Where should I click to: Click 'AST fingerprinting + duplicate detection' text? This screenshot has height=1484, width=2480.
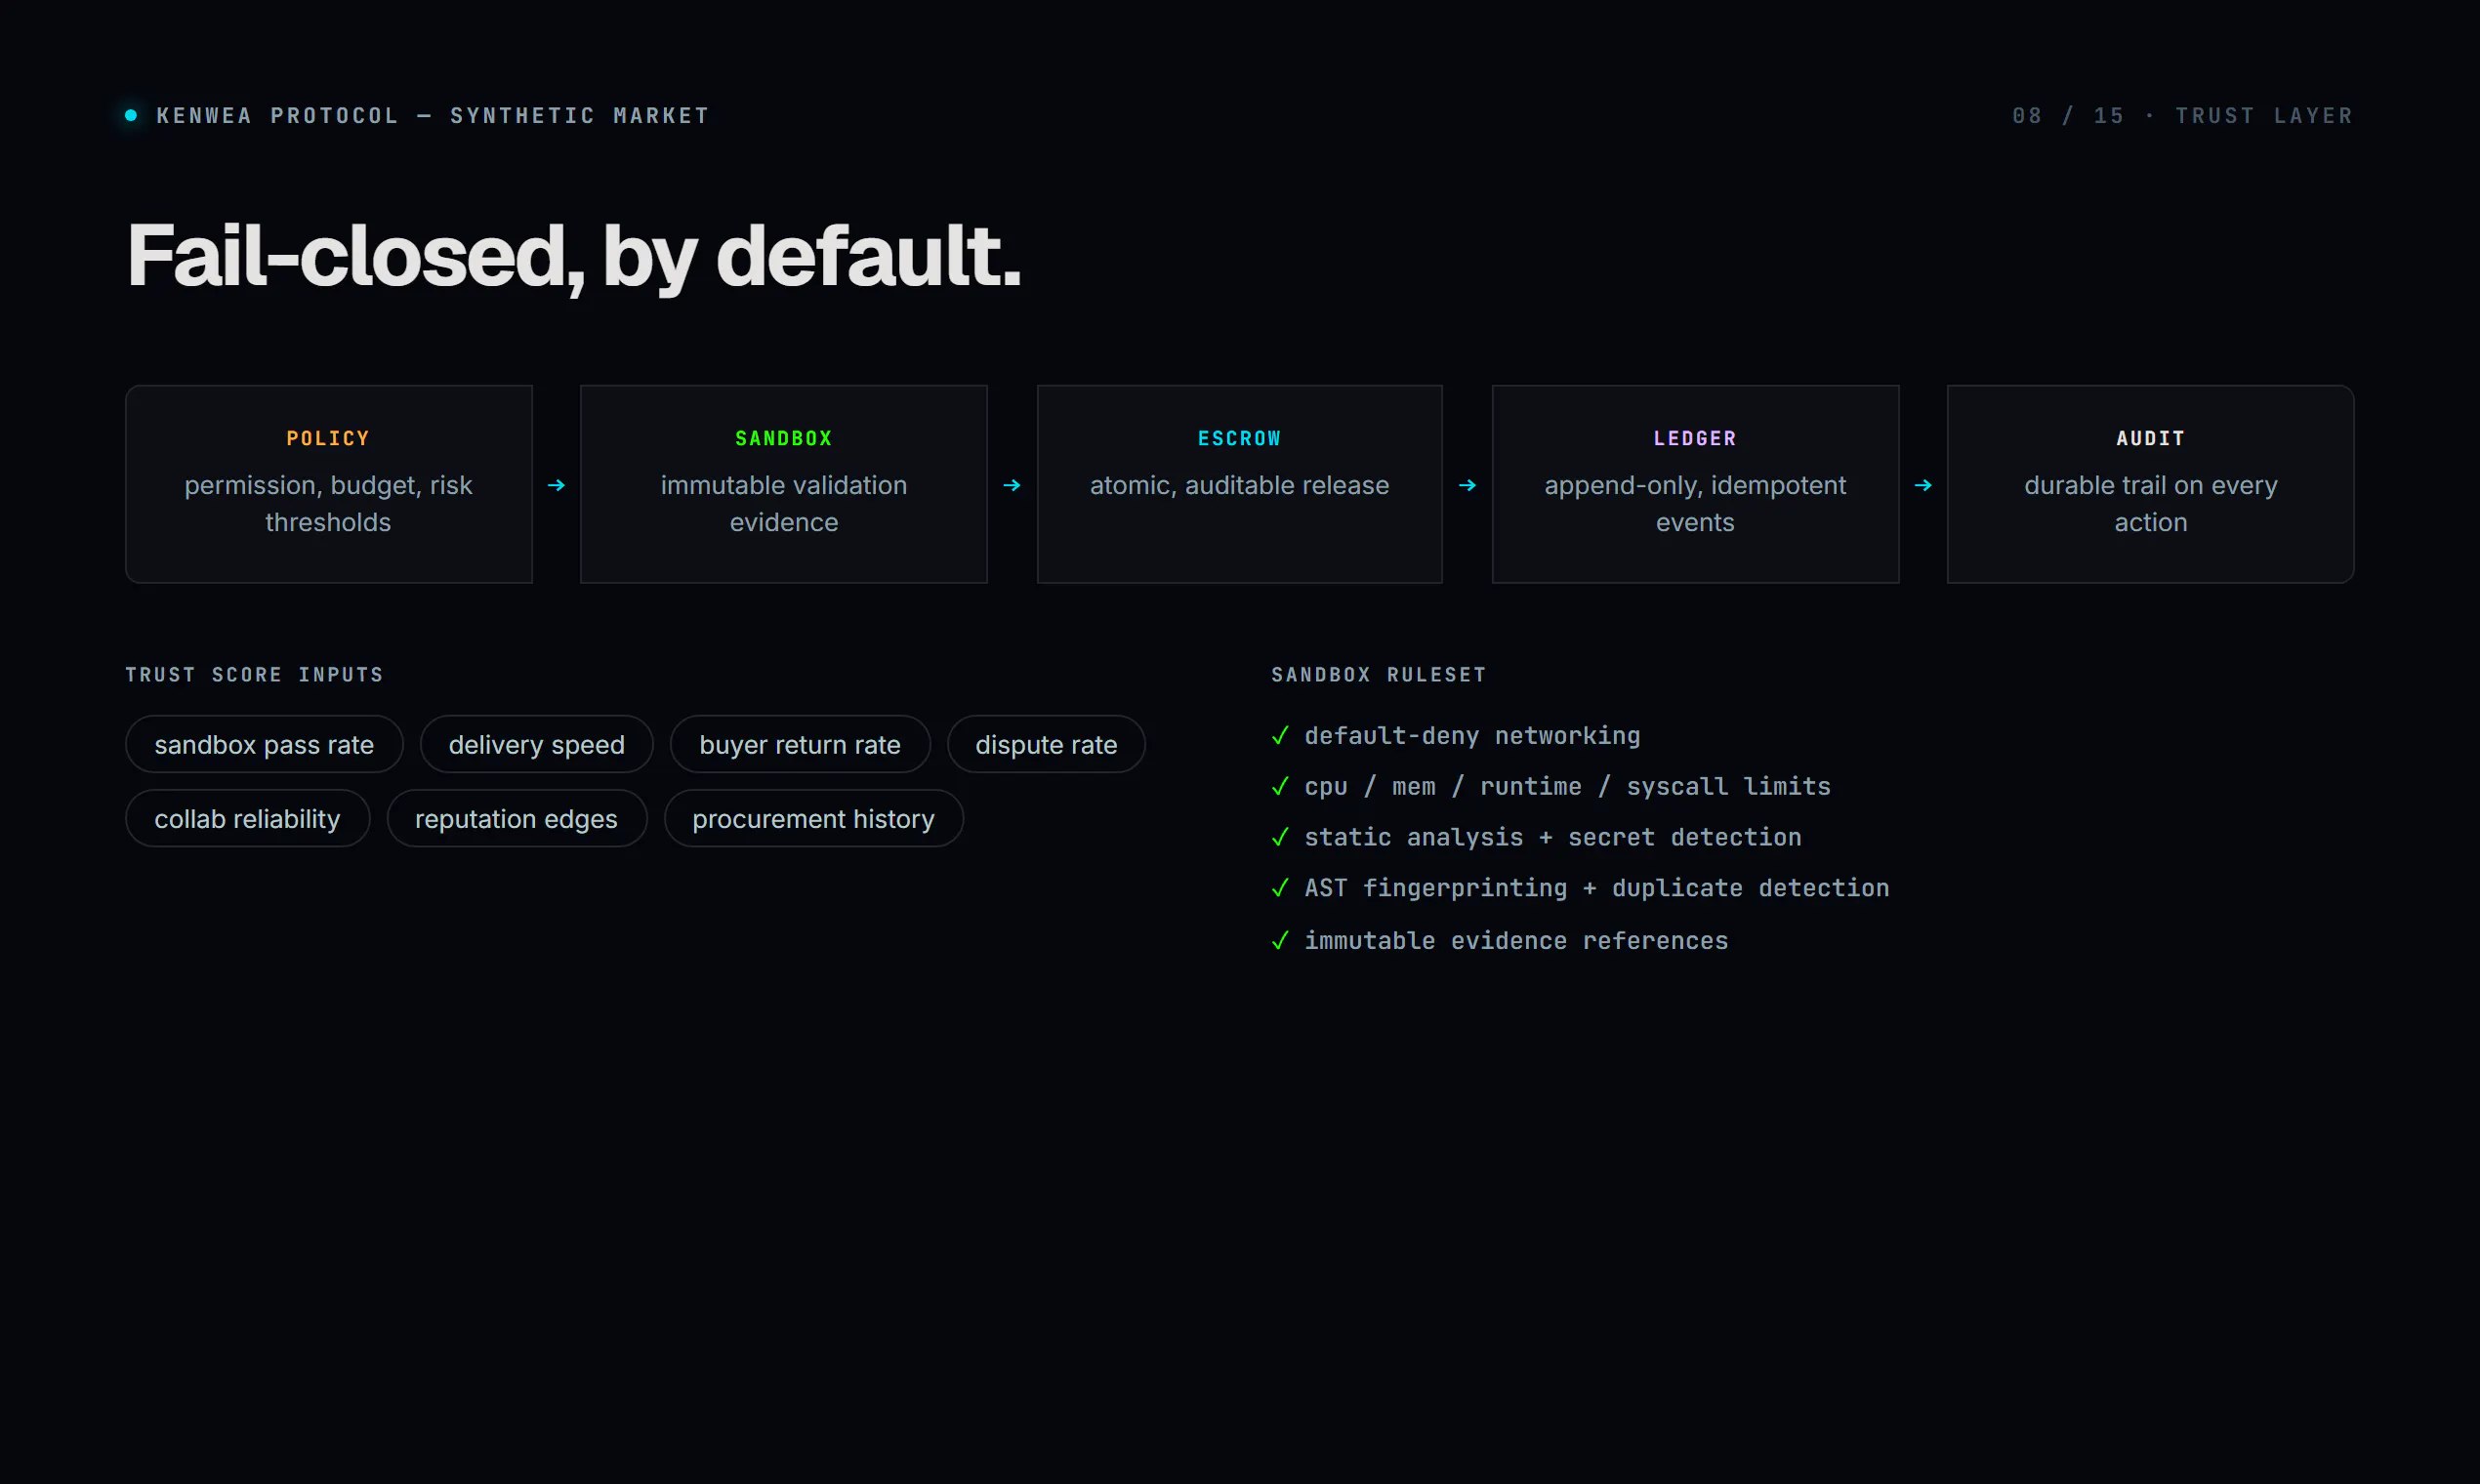coord(1597,888)
